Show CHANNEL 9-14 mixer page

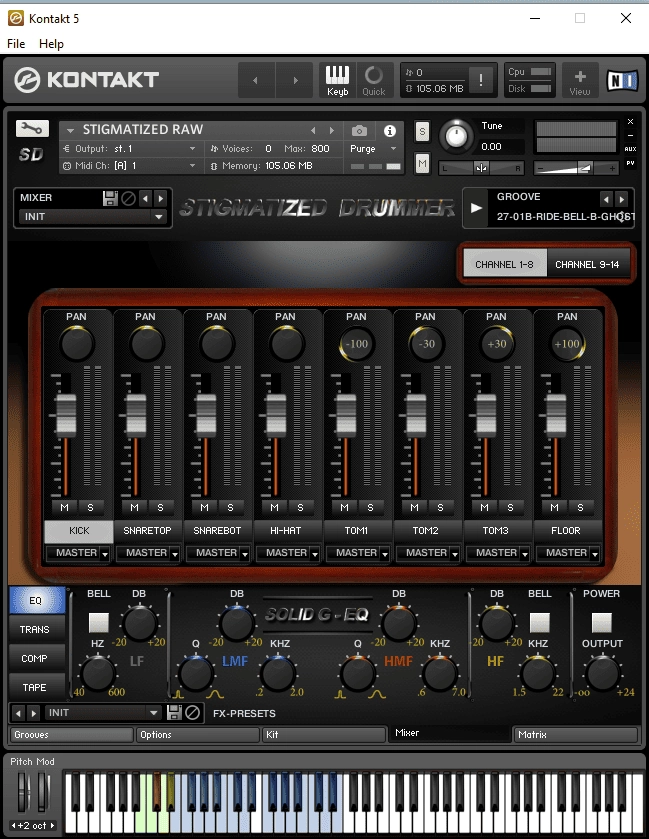[x=587, y=264]
